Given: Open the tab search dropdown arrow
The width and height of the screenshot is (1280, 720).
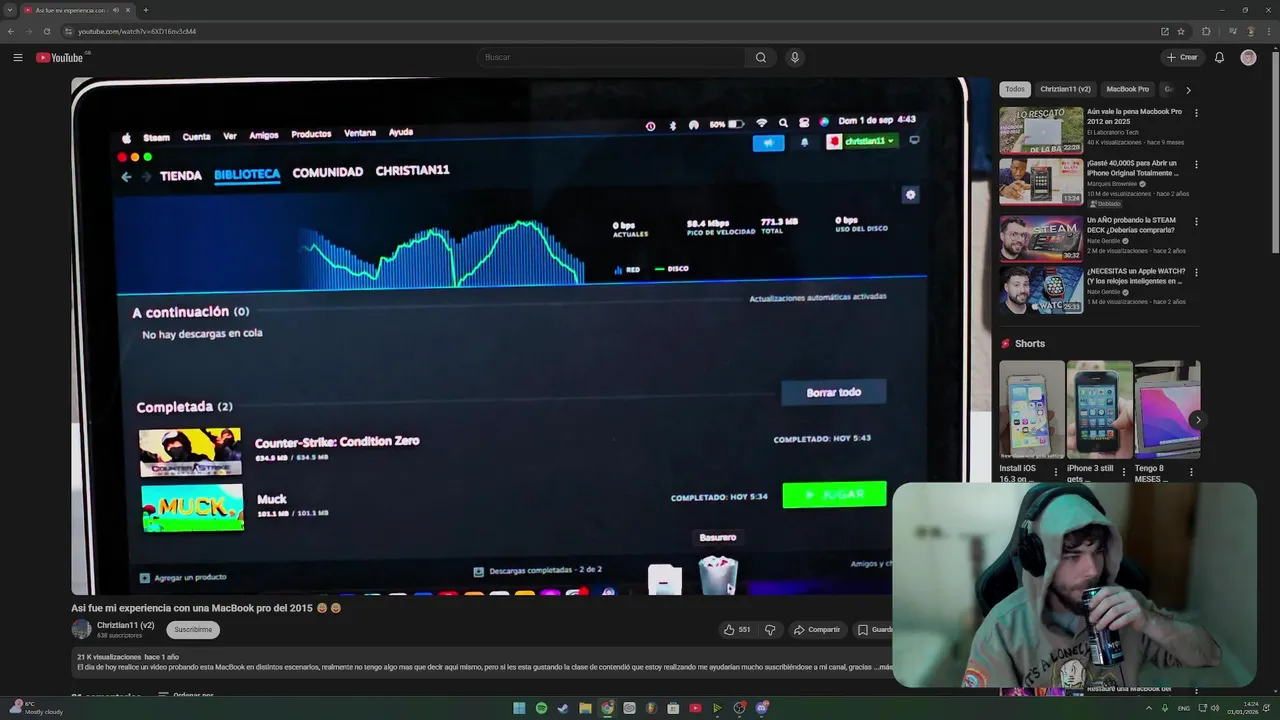Looking at the screenshot, I should [x=9, y=10].
